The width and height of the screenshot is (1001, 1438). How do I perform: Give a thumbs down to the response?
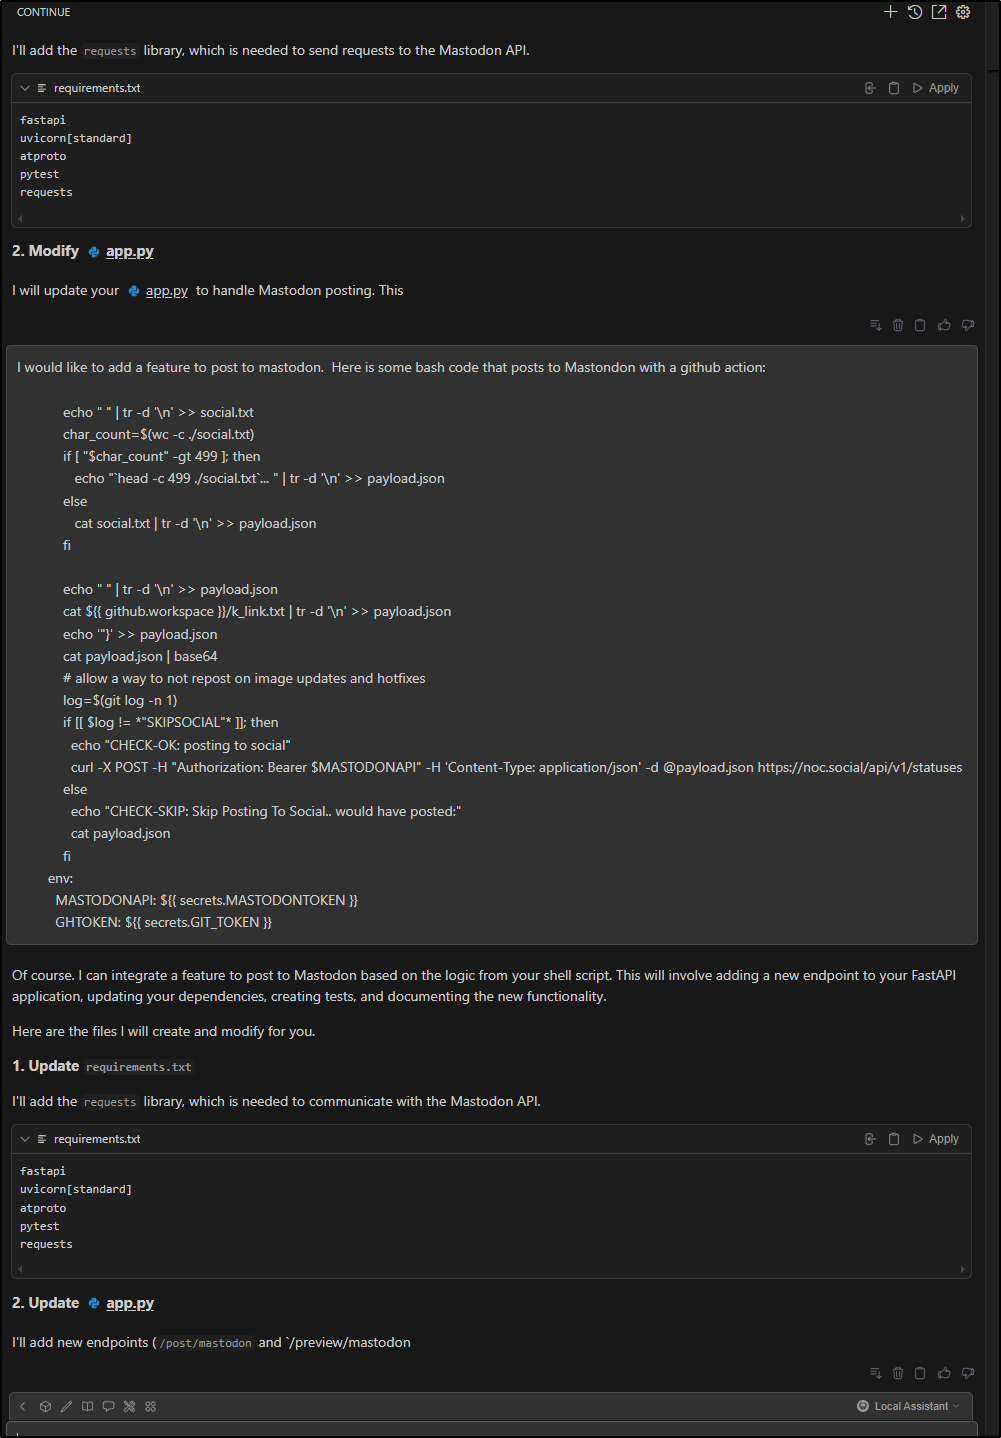[x=967, y=1373]
